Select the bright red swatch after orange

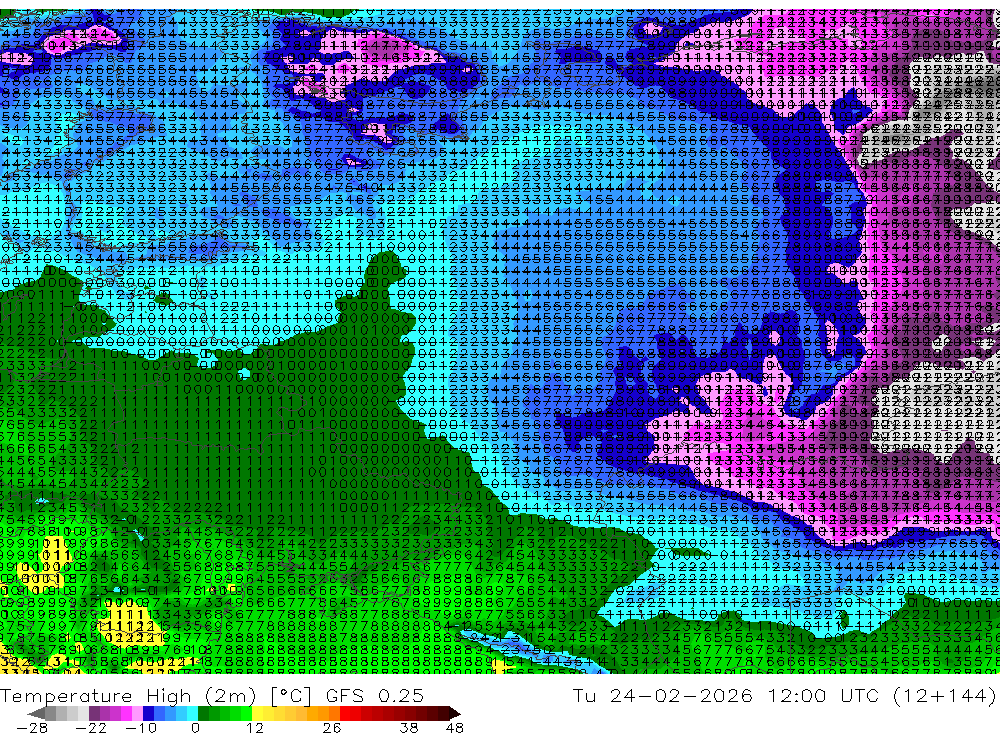tap(345, 714)
